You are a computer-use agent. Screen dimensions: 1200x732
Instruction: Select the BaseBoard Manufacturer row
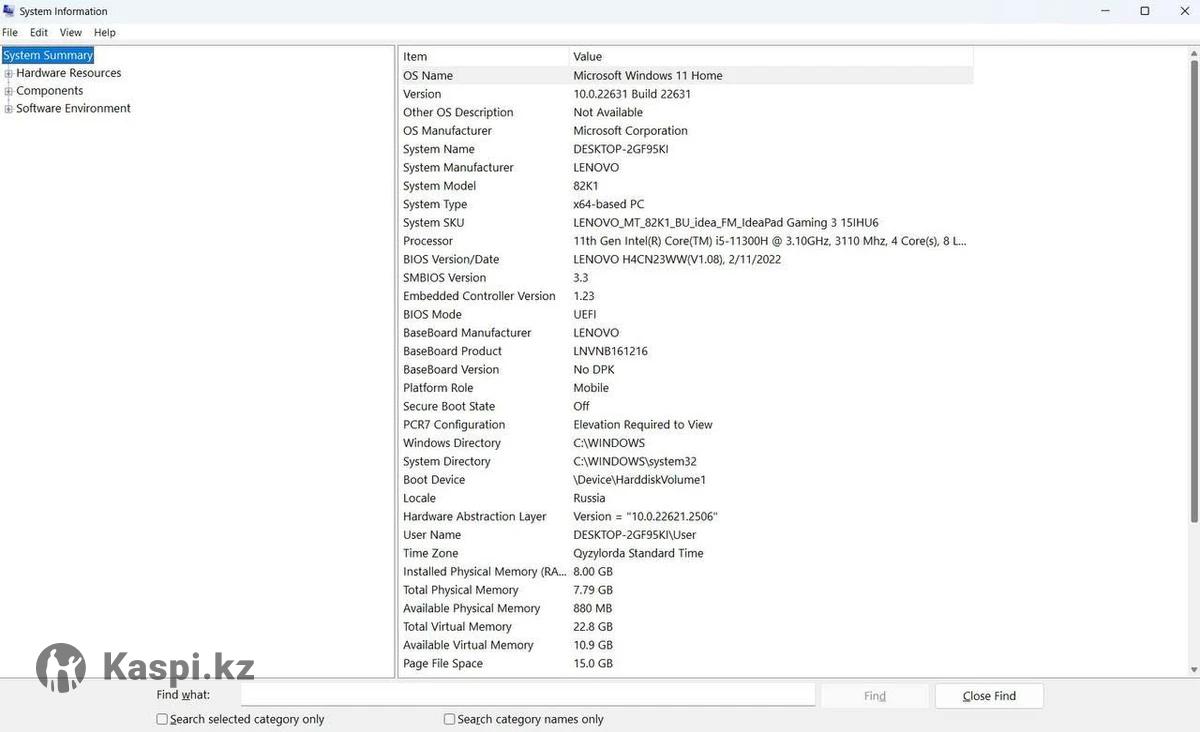686,333
